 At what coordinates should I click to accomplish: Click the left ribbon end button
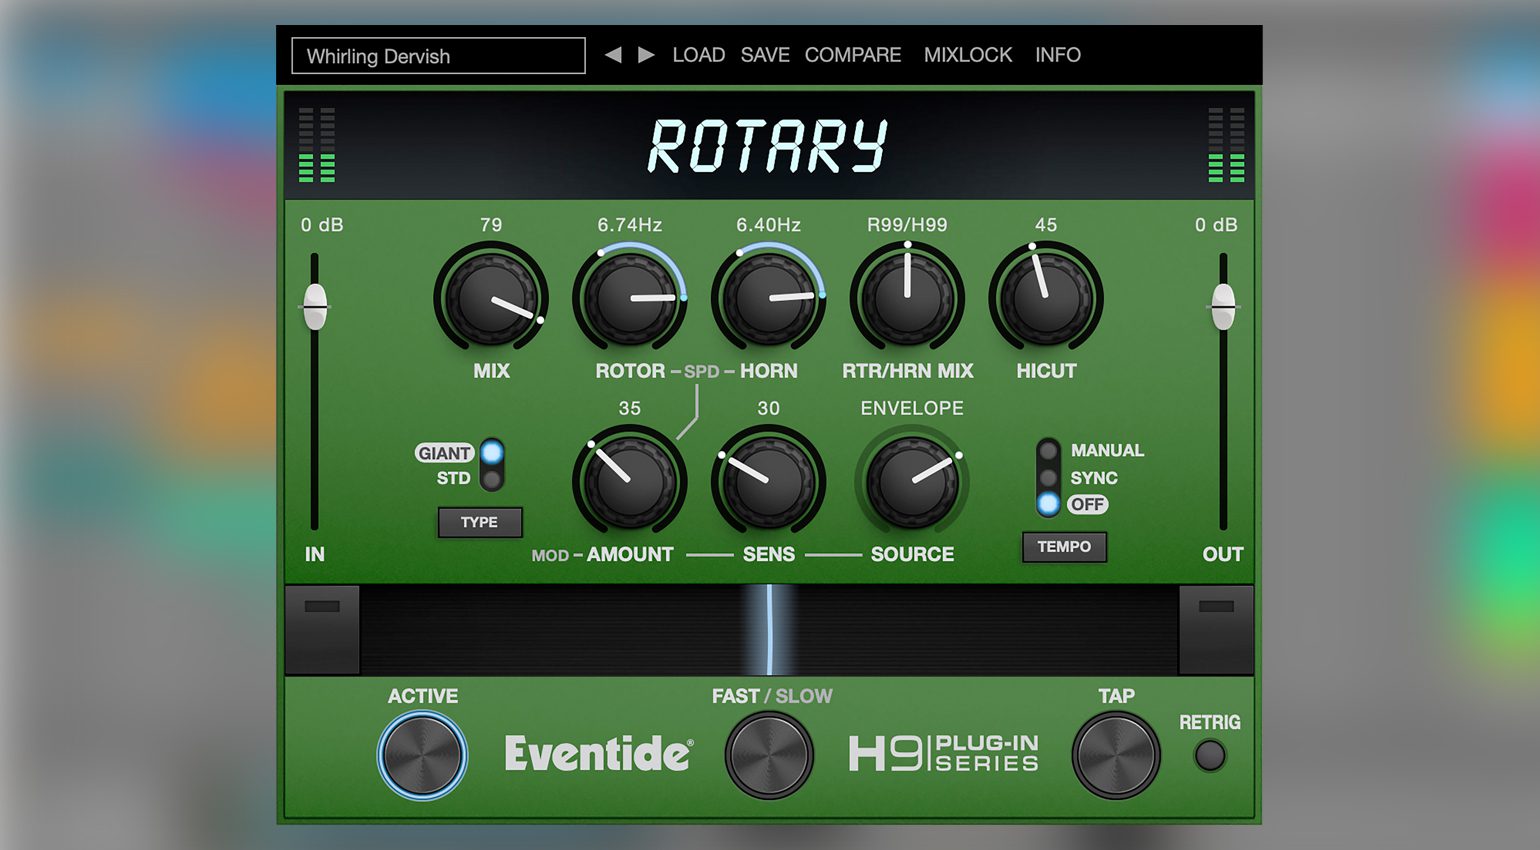[x=322, y=630]
